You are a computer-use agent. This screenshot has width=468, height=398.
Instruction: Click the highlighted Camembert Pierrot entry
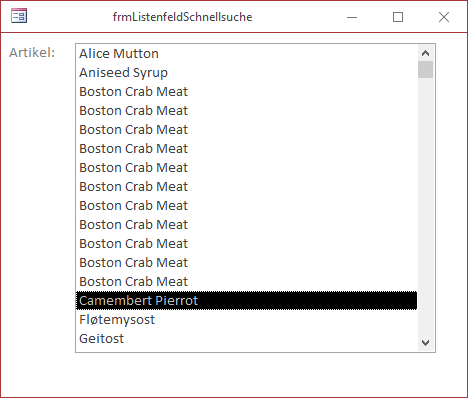coord(246,301)
